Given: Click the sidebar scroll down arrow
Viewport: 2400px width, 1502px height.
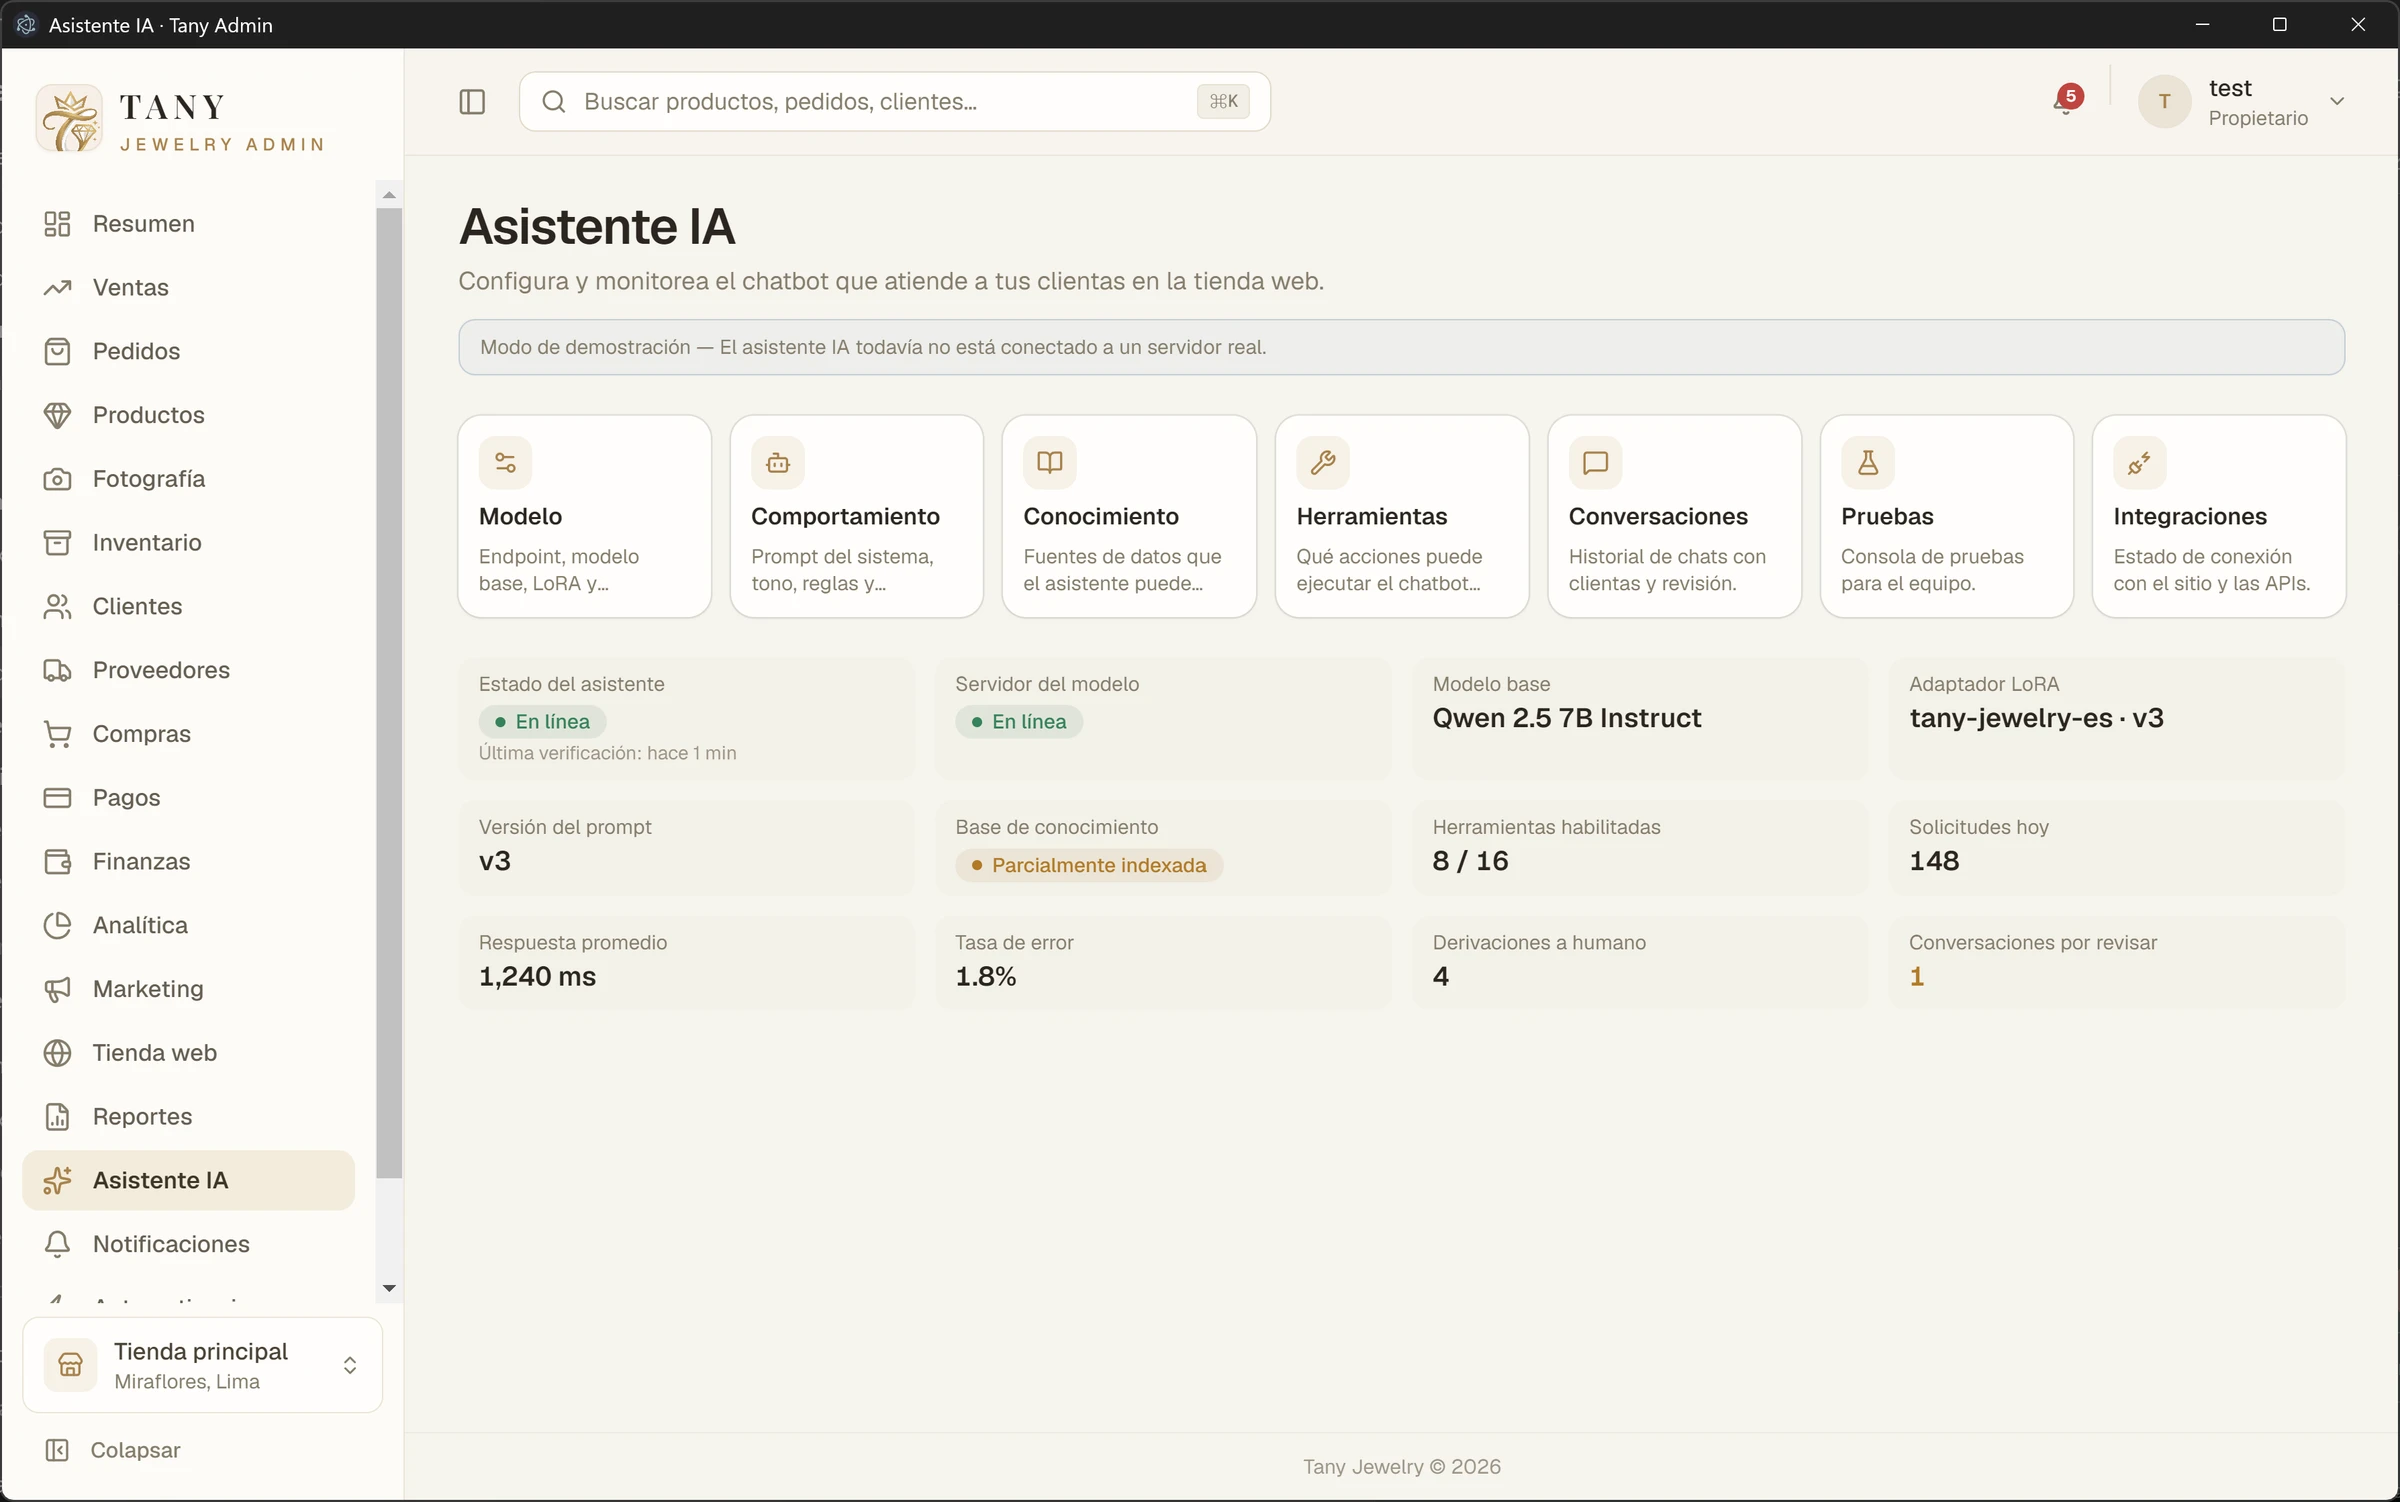Looking at the screenshot, I should click(x=389, y=1289).
